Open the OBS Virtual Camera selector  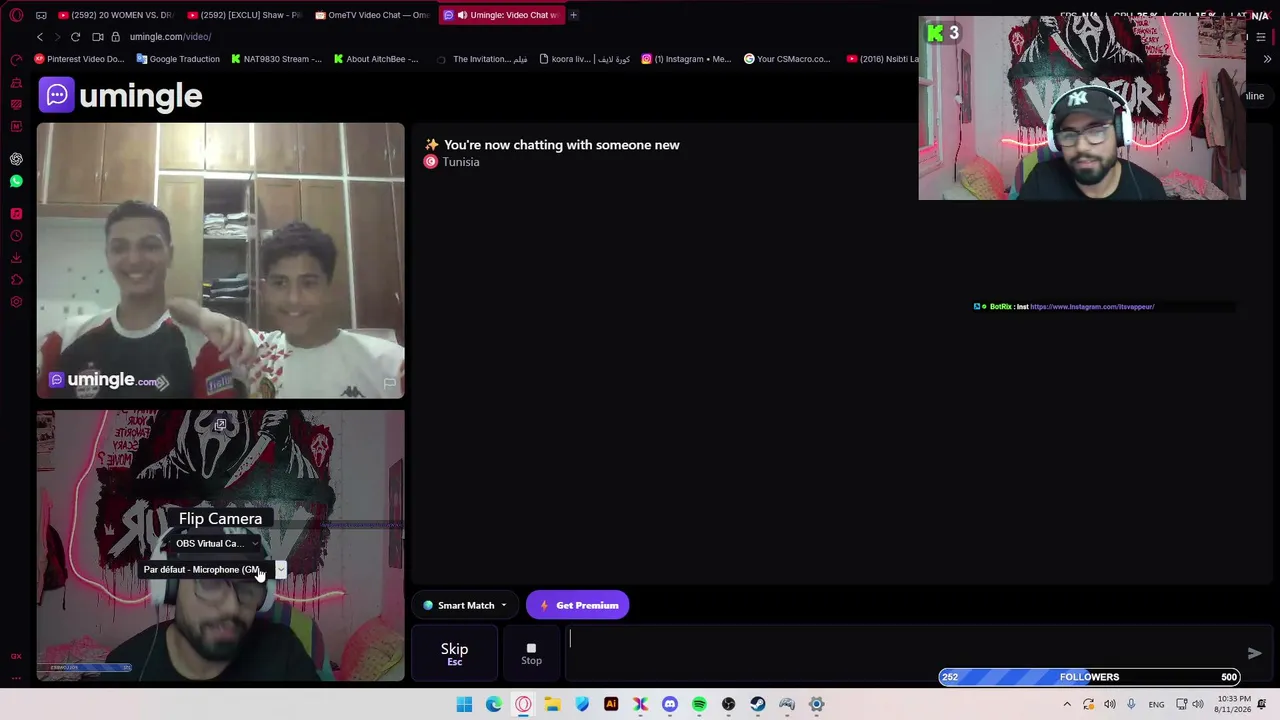[217, 543]
